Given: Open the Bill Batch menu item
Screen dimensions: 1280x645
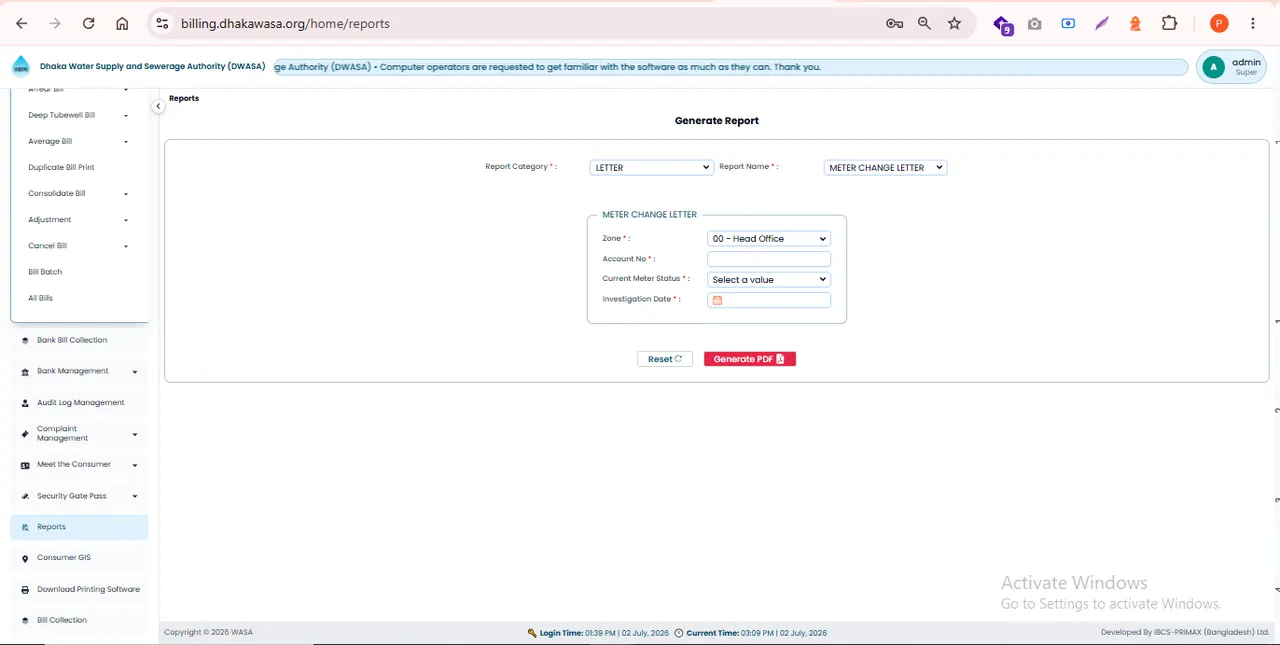Looking at the screenshot, I should tap(45, 272).
